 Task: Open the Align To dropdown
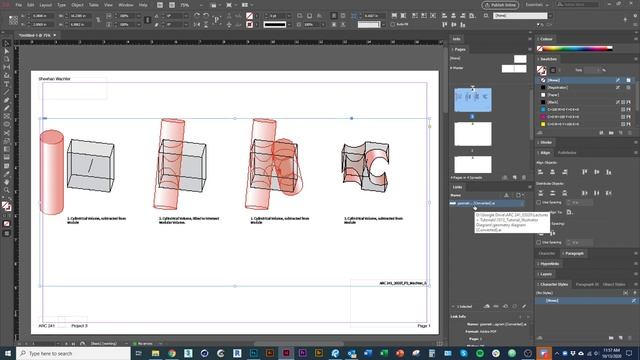[x=569, y=212]
